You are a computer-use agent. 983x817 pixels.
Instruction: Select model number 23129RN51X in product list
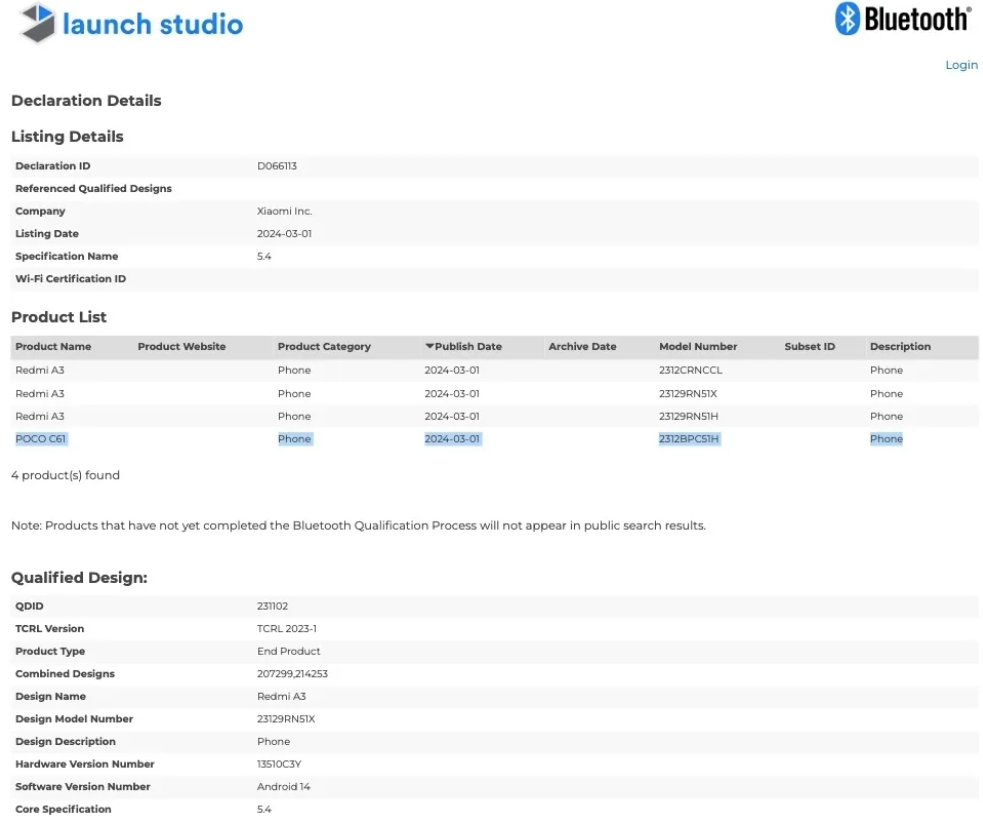pos(688,394)
